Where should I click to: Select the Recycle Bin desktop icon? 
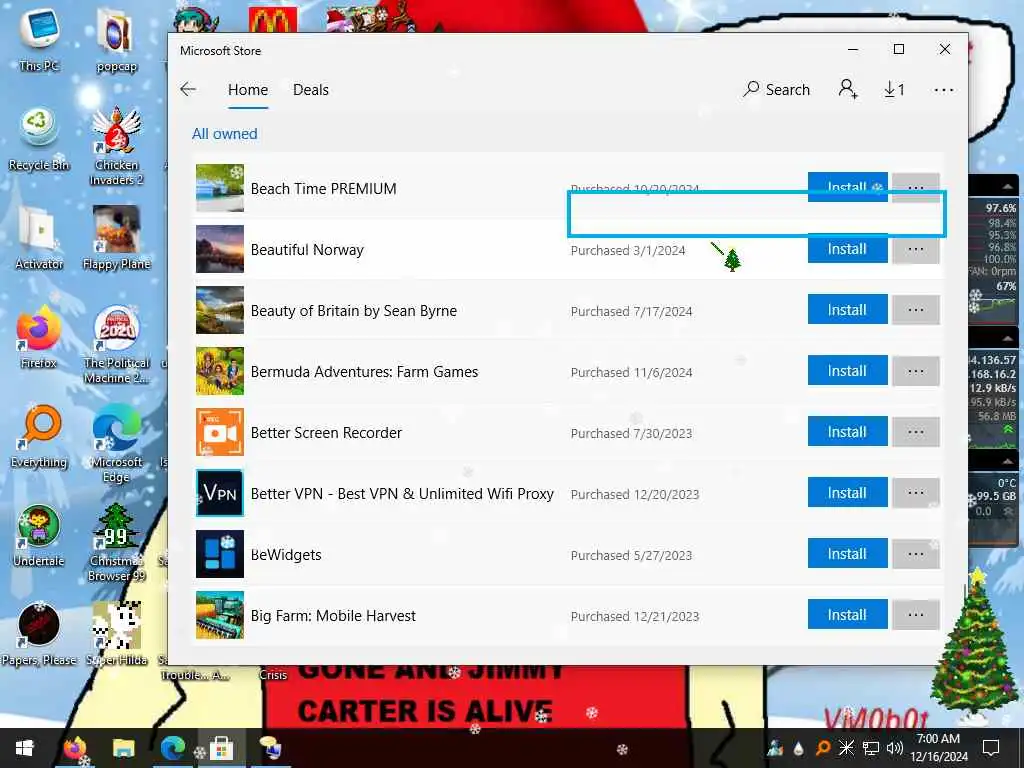point(39,140)
